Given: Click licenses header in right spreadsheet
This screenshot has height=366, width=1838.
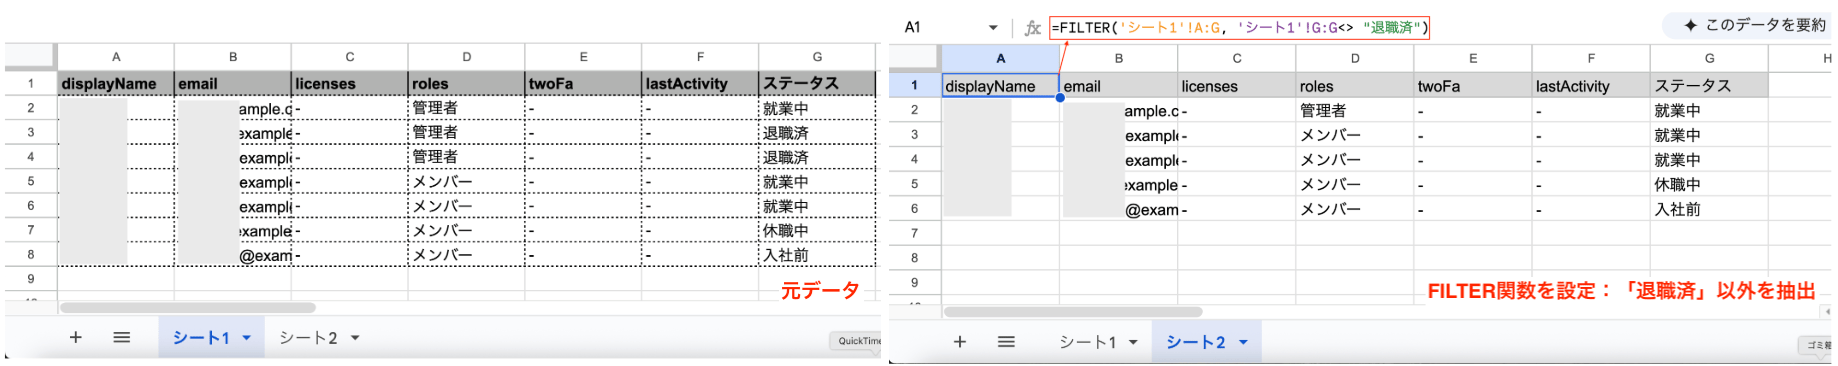Looking at the screenshot, I should coord(1236,86).
